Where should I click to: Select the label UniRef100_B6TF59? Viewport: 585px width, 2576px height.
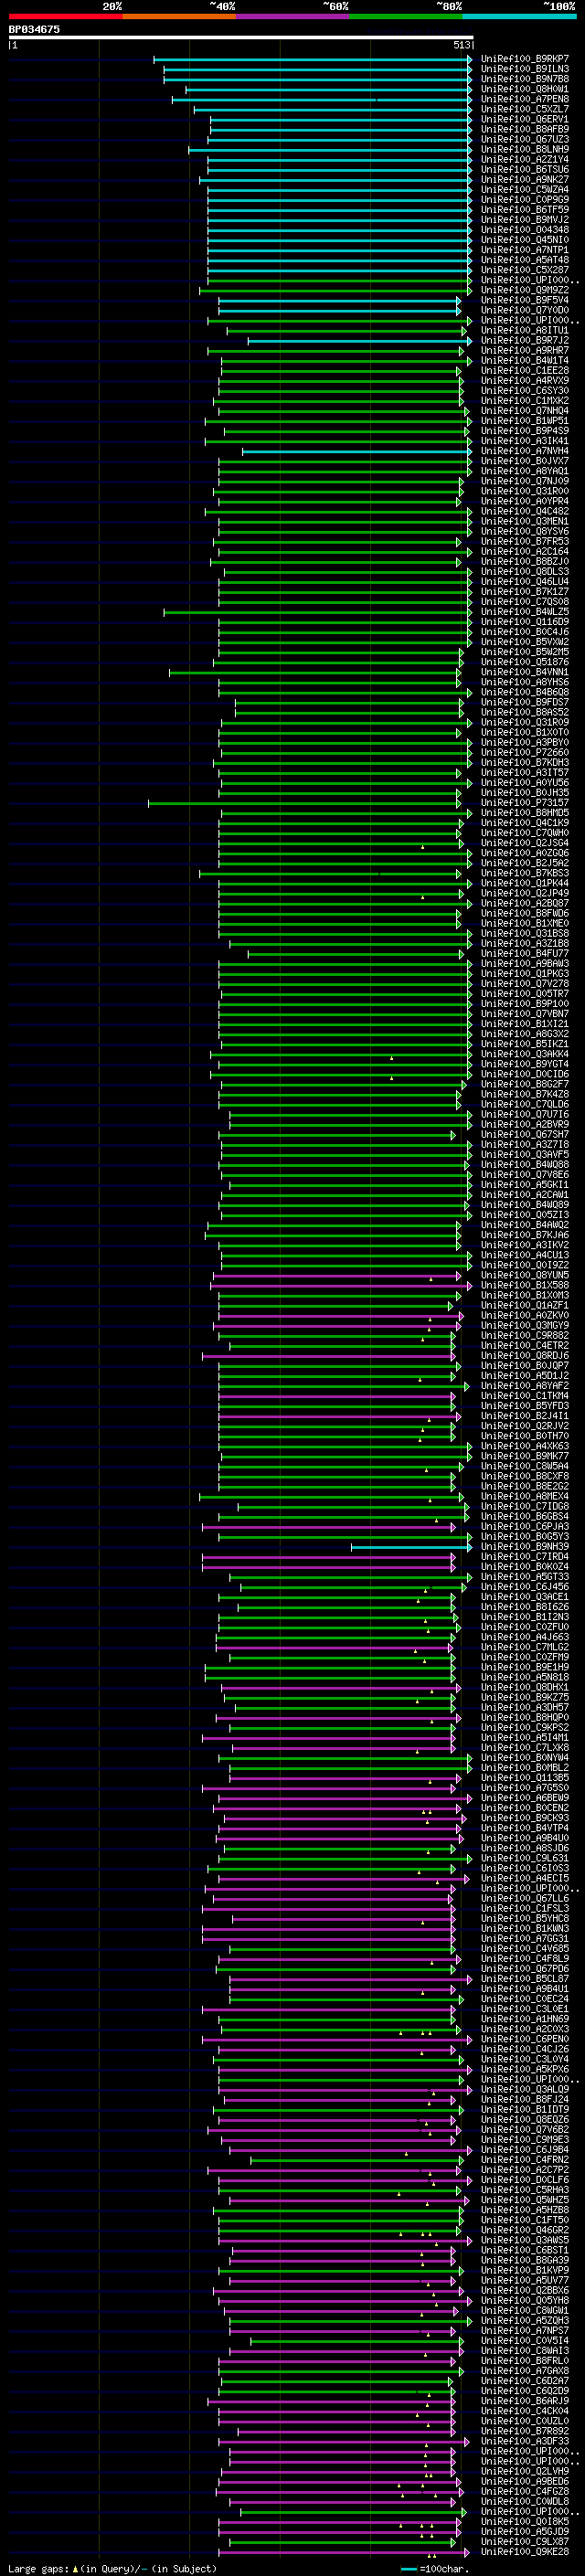tap(525, 209)
